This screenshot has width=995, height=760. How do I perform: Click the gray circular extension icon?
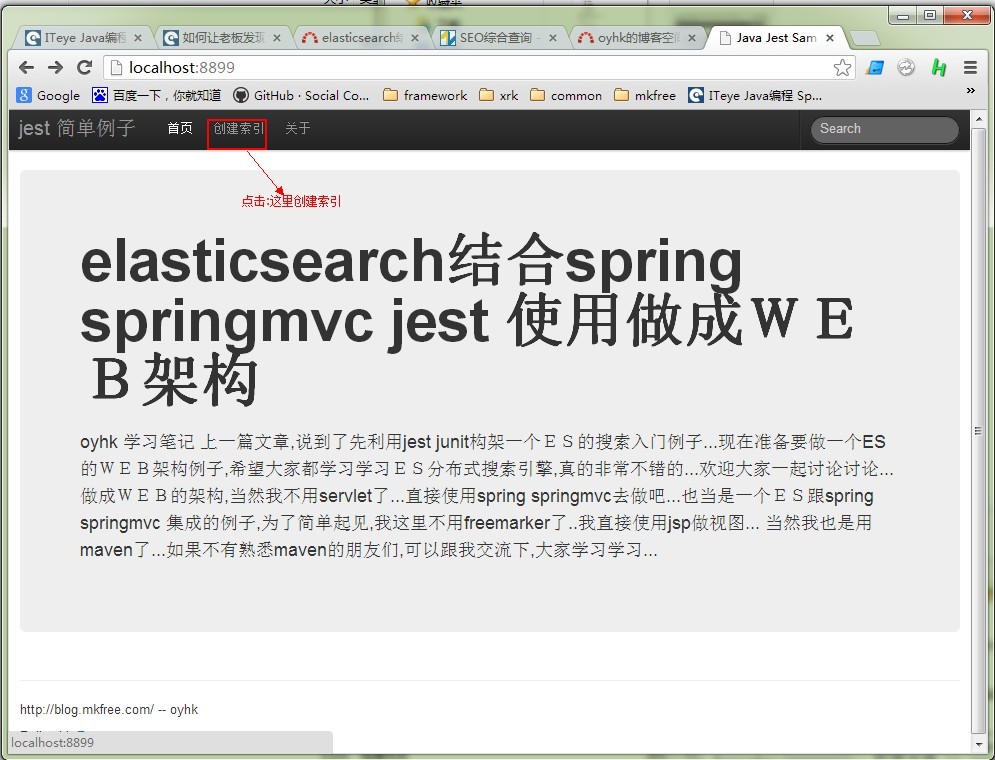pos(906,67)
